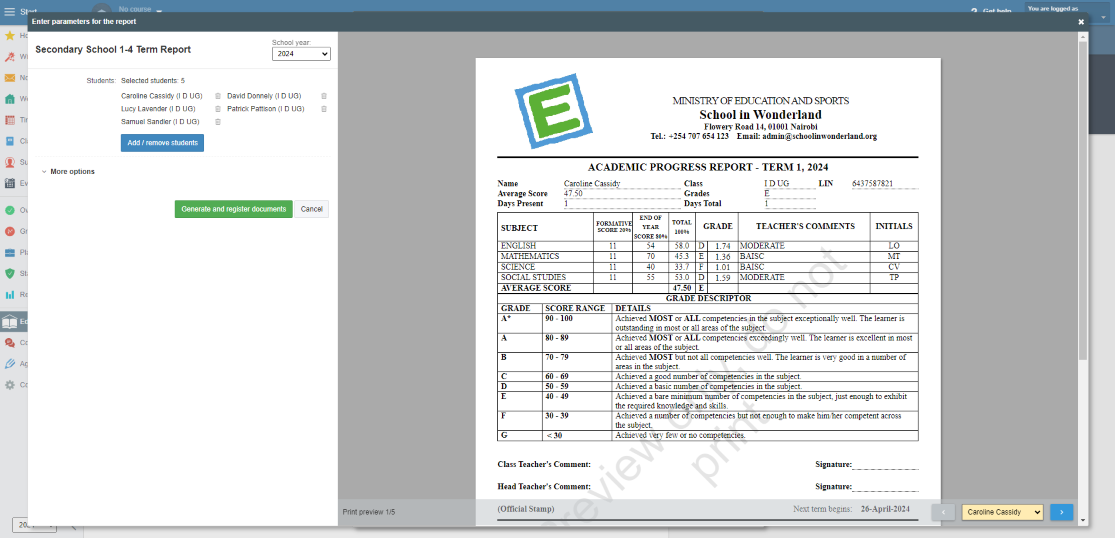Click the green house sidebar icon
This screenshot has width=1115, height=538.
pyautogui.click(x=10, y=99)
